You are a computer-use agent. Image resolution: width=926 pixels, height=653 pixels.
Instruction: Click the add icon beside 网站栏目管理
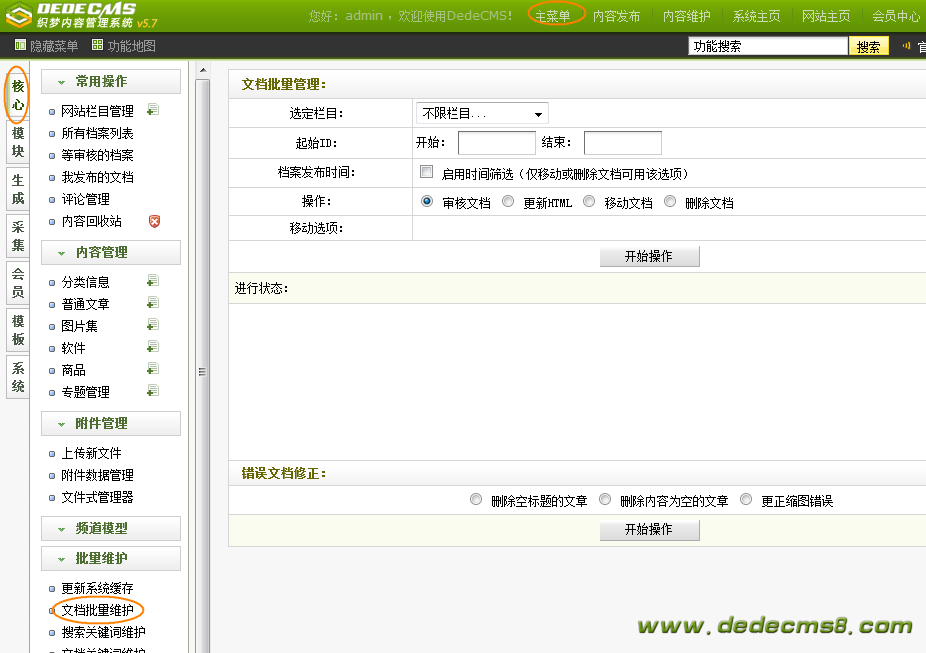click(x=153, y=110)
